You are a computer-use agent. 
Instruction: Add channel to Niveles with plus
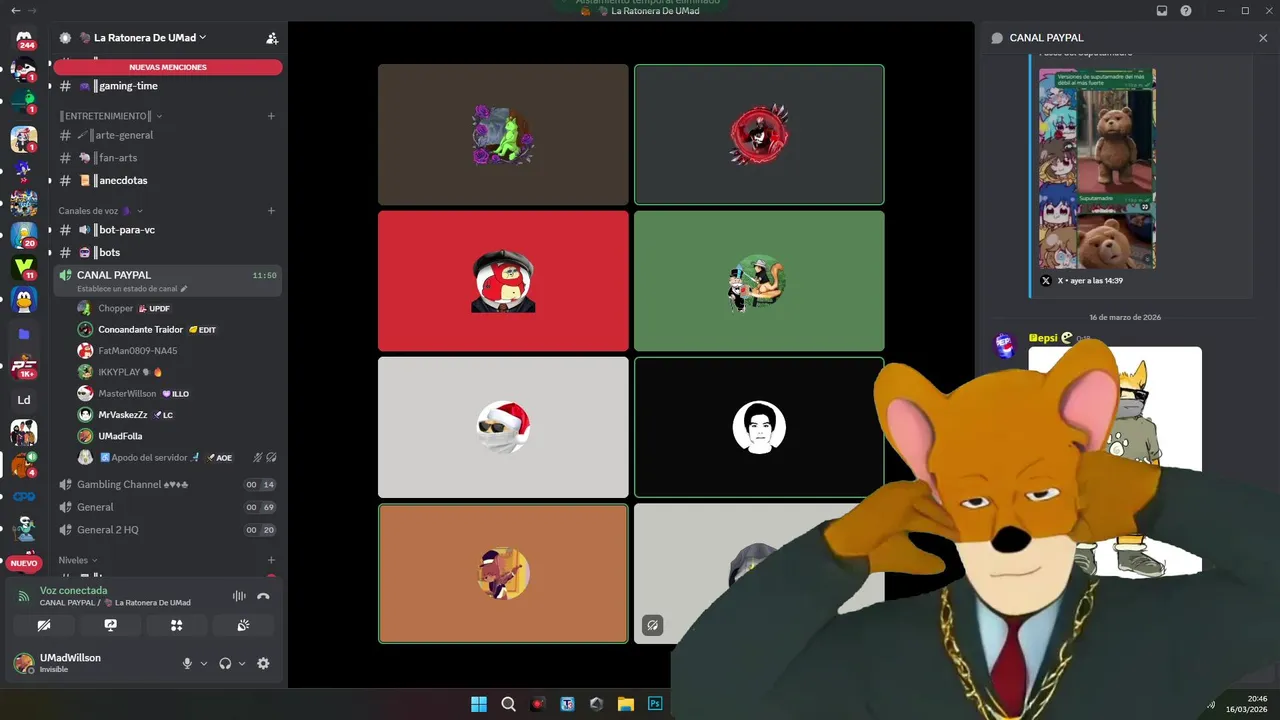(x=271, y=560)
